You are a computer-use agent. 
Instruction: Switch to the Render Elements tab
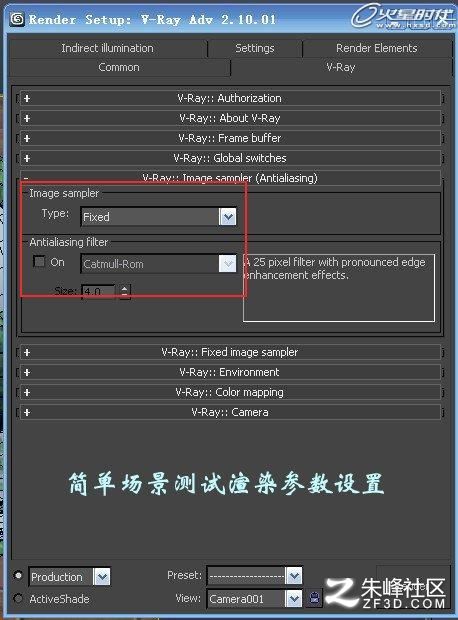click(x=377, y=48)
